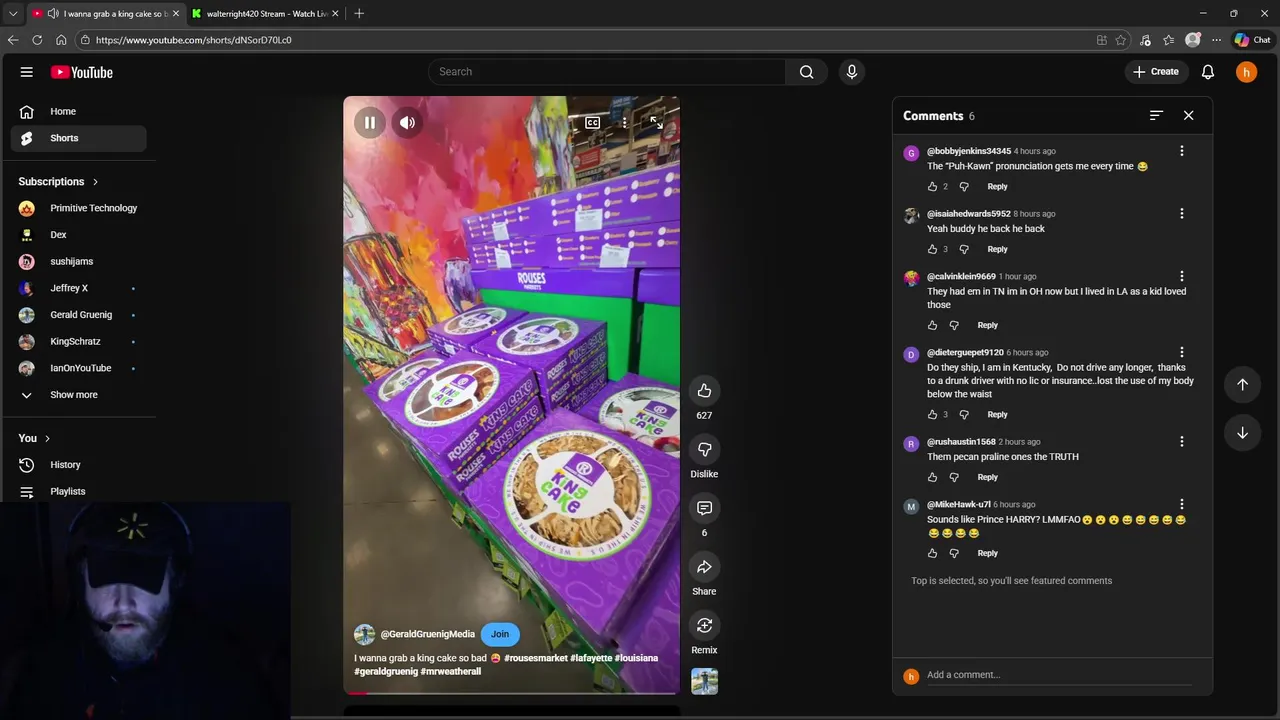Open the KingSchratz subscription
The height and width of the screenshot is (720, 1280).
(x=78, y=341)
